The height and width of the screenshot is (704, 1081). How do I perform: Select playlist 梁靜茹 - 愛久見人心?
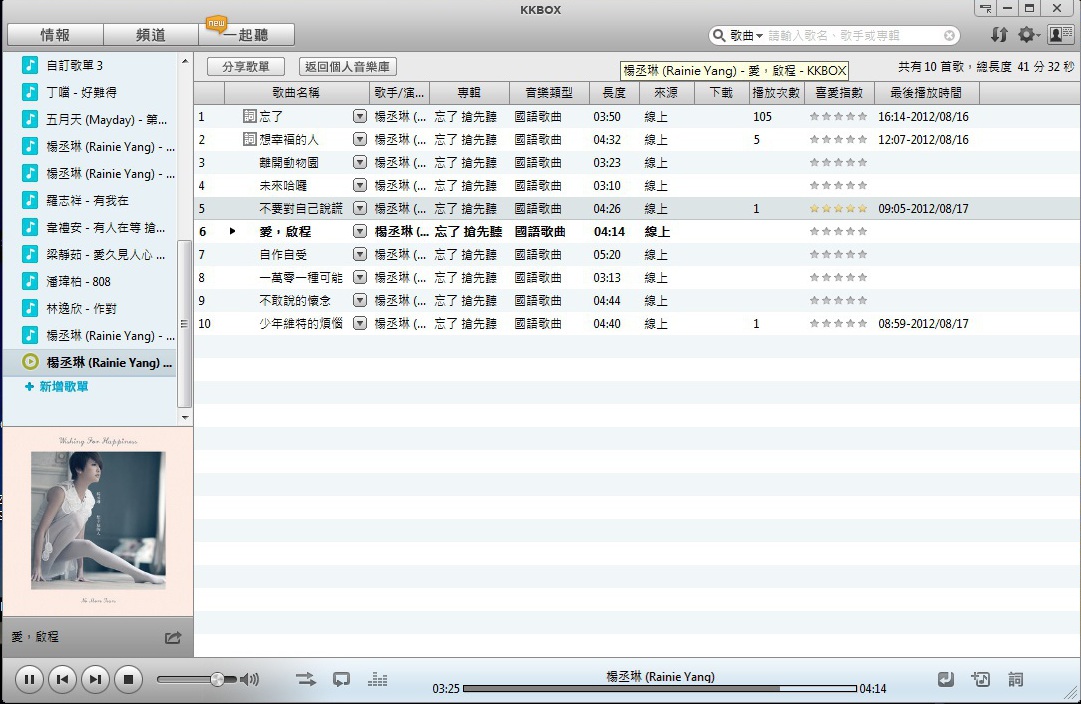click(90, 254)
